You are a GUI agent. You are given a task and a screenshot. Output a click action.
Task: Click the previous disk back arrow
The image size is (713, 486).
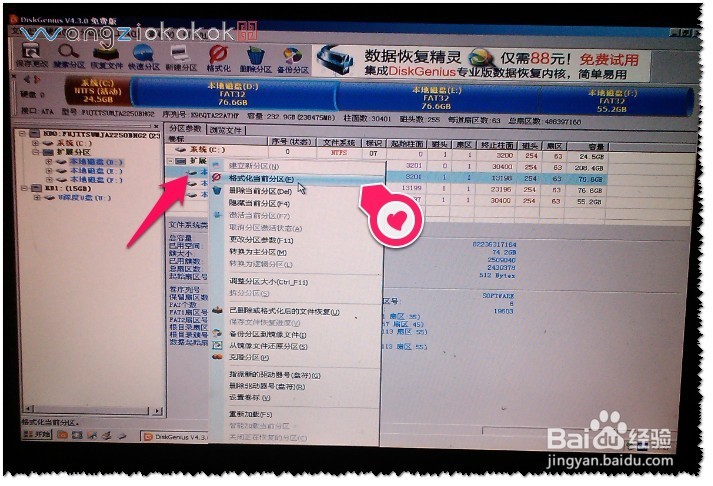pyautogui.click(x=26, y=79)
